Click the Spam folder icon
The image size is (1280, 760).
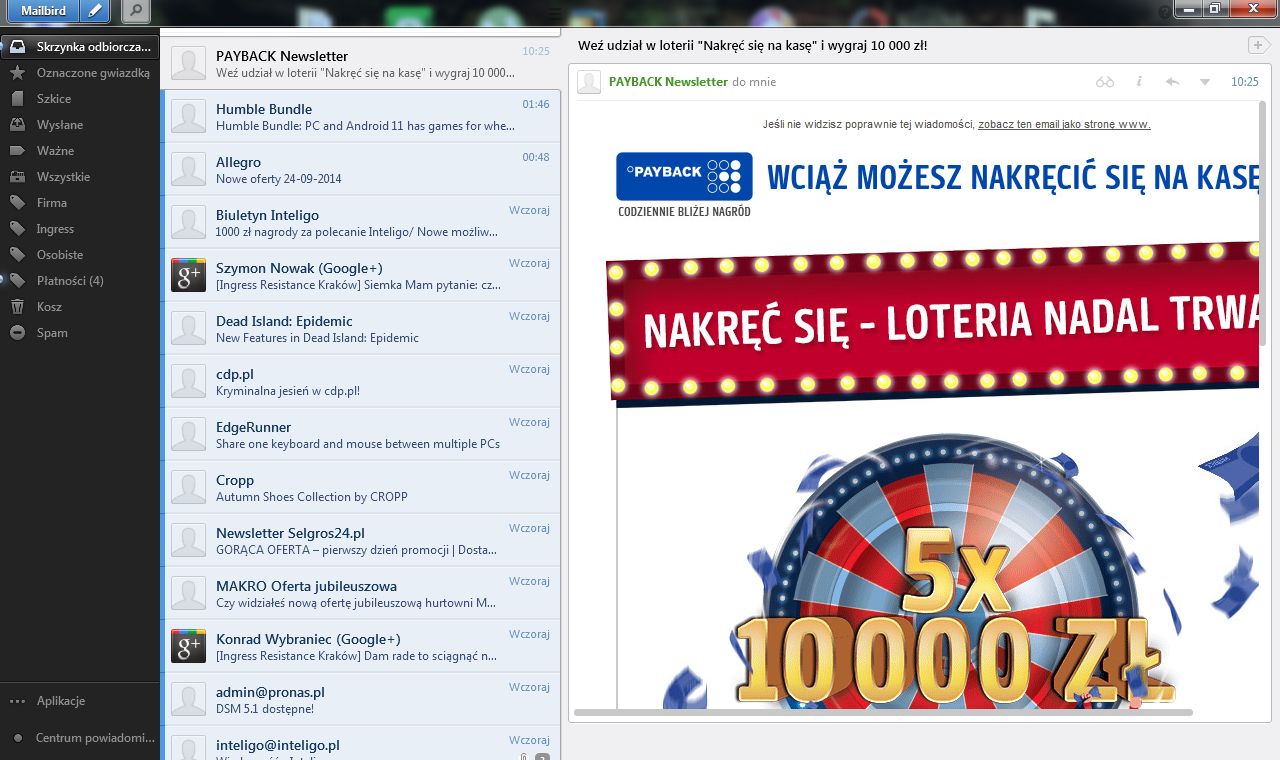coord(17,333)
